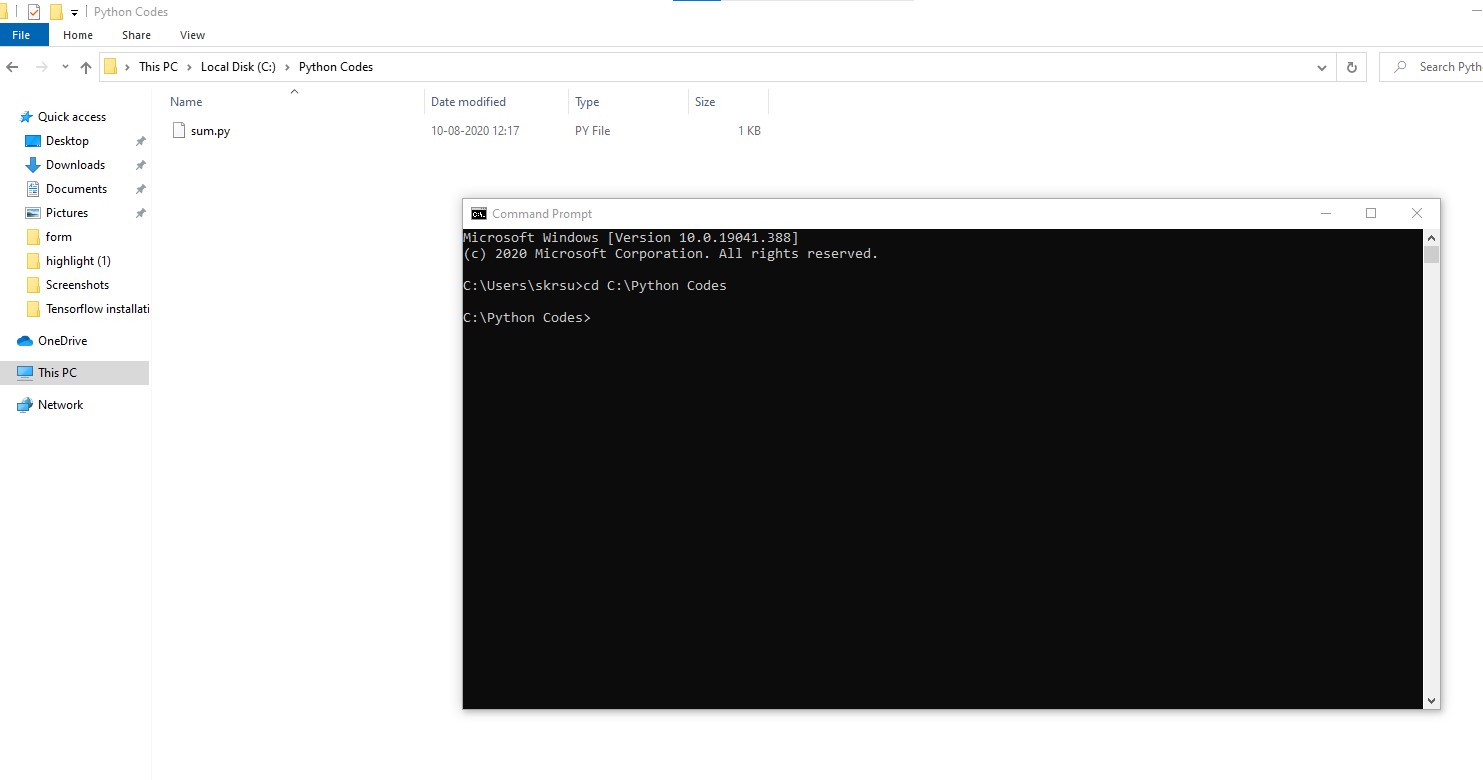Click the cd C:\Python Codes command line

[655, 286]
